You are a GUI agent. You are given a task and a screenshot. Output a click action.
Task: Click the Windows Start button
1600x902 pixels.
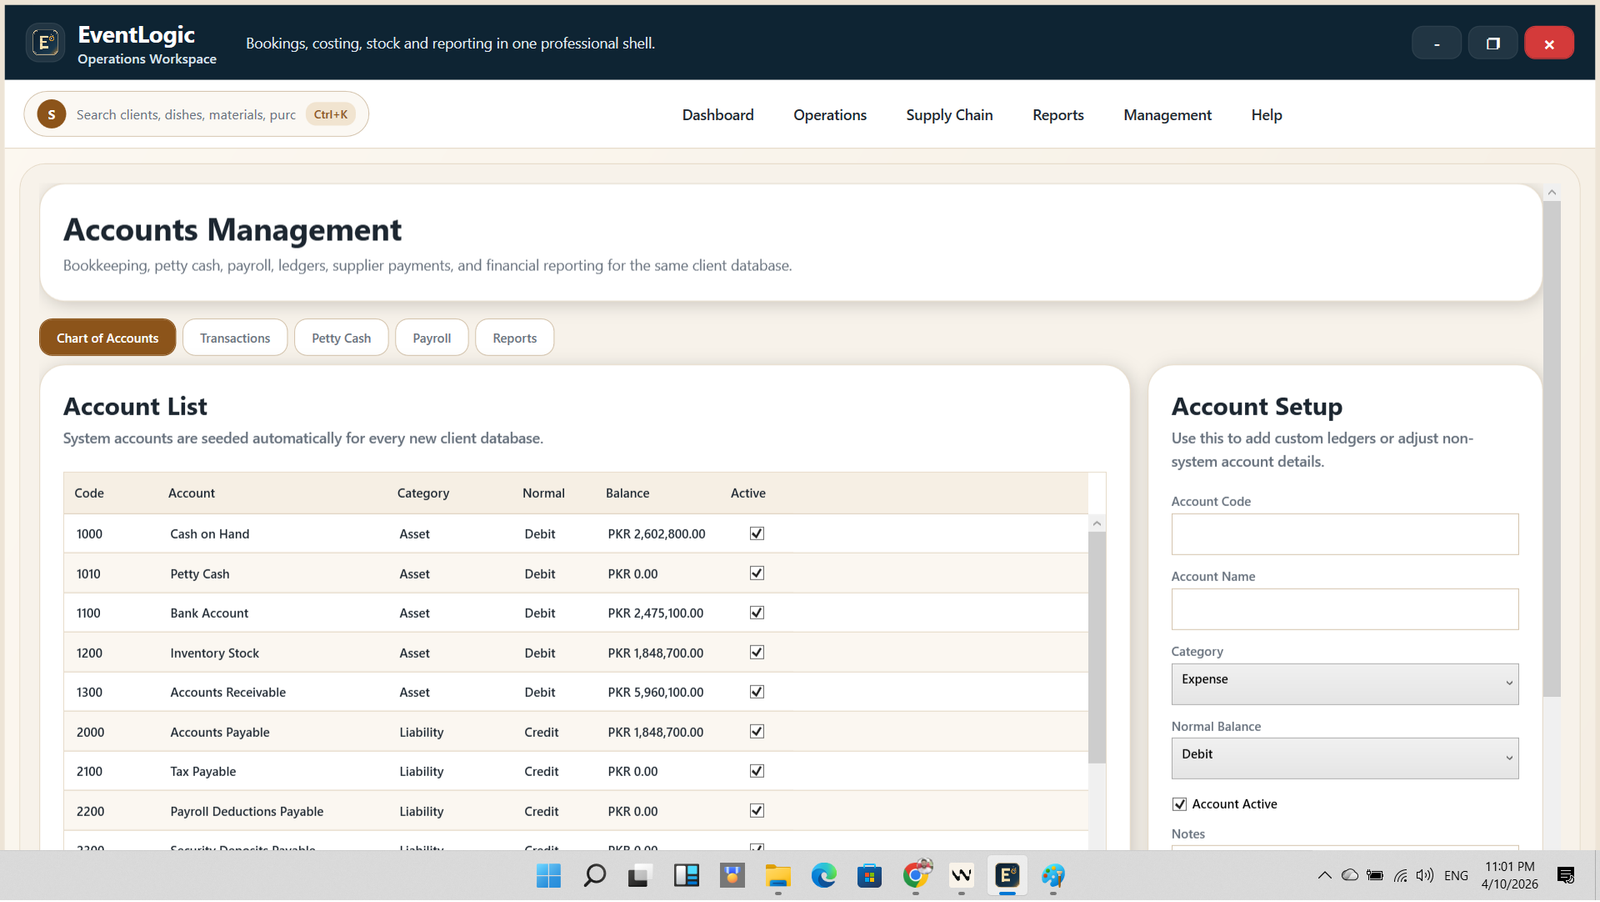(548, 876)
